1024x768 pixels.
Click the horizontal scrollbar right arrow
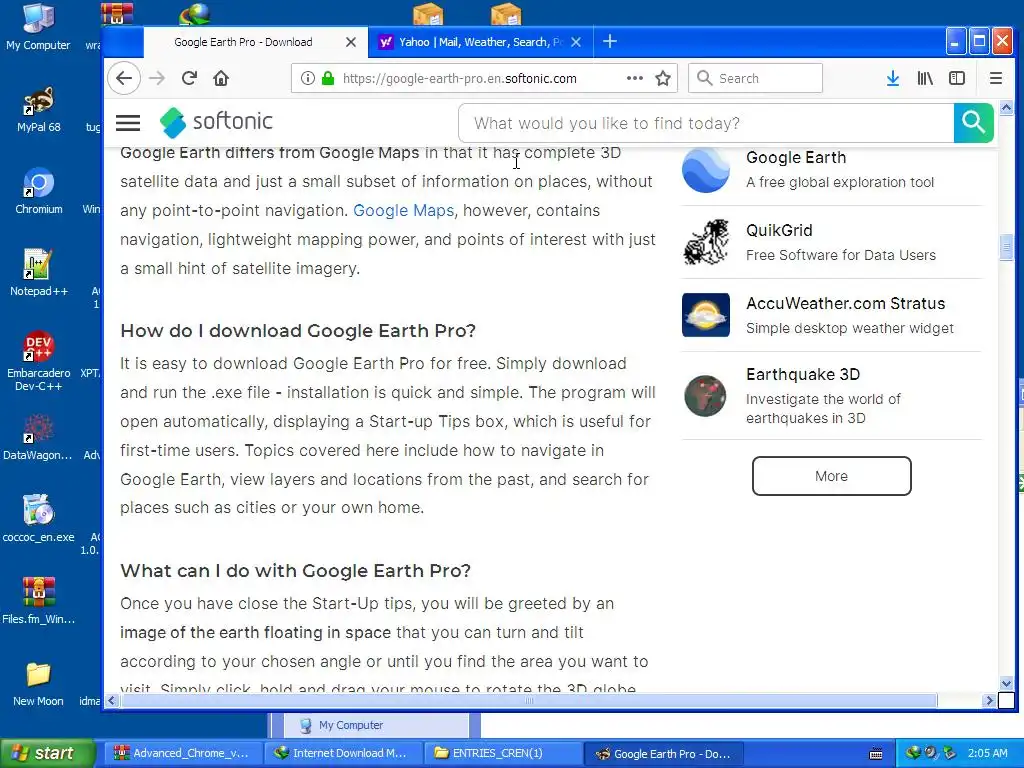click(x=989, y=701)
